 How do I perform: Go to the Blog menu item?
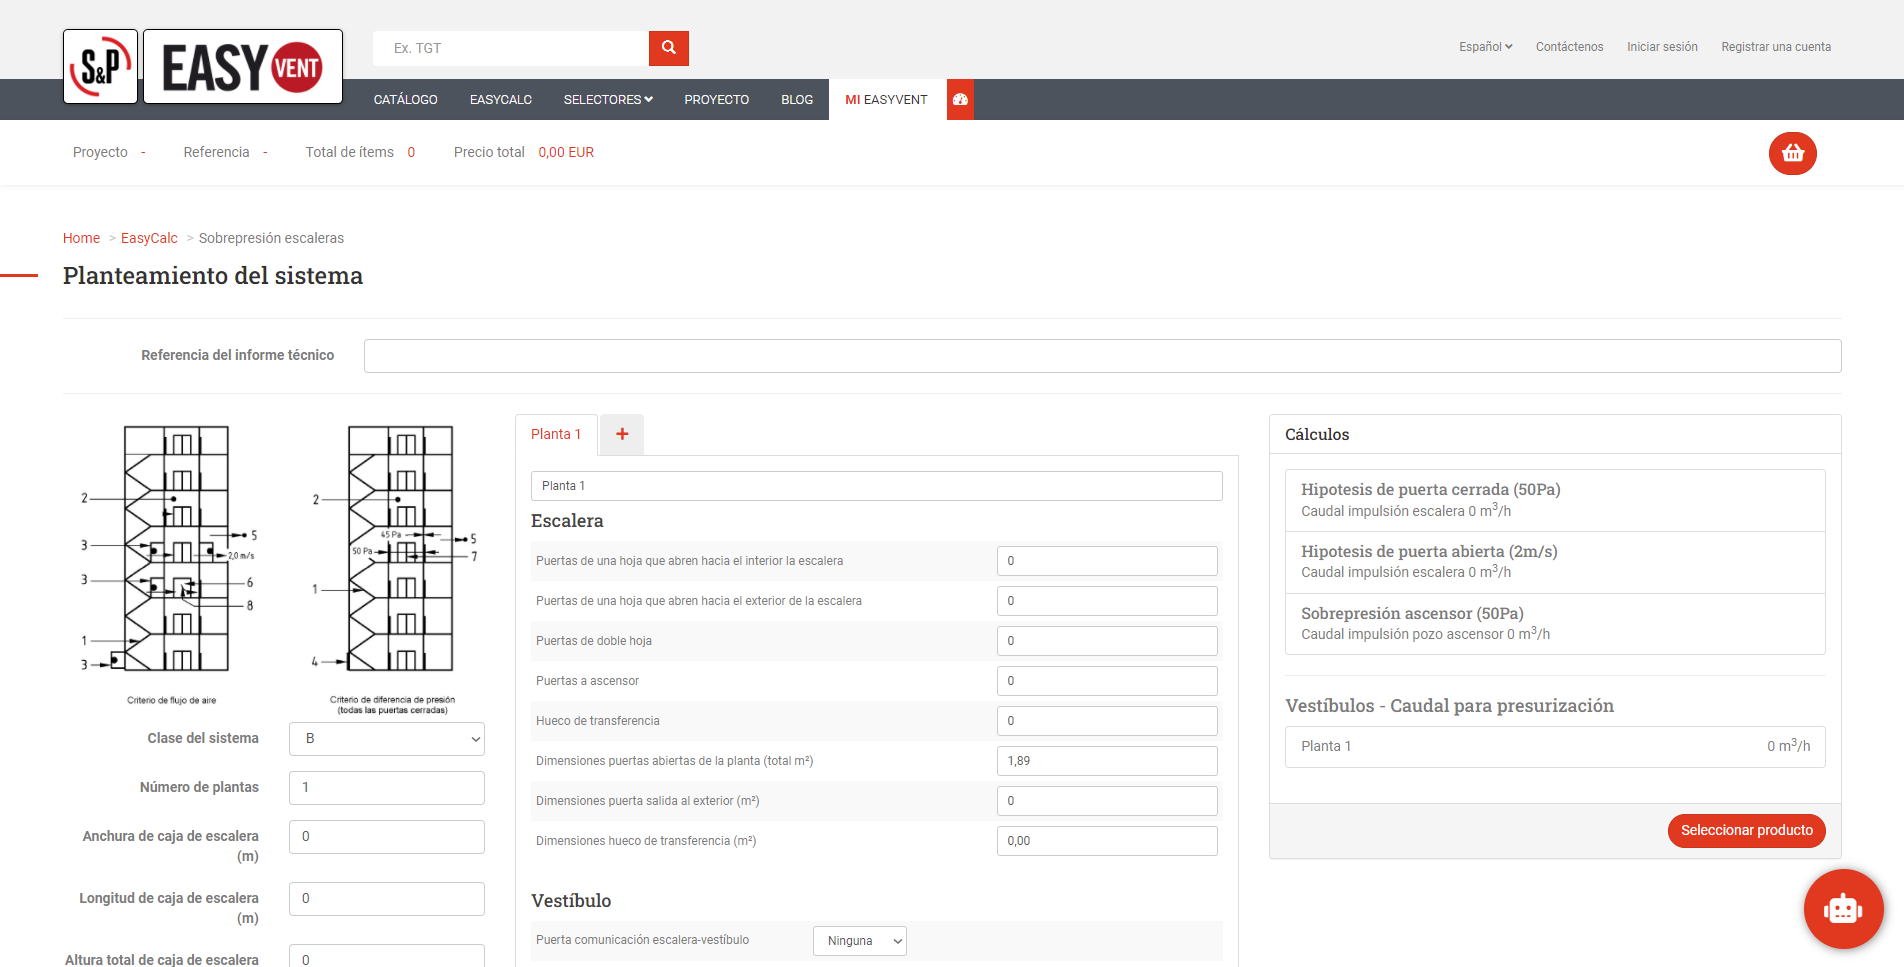(796, 100)
